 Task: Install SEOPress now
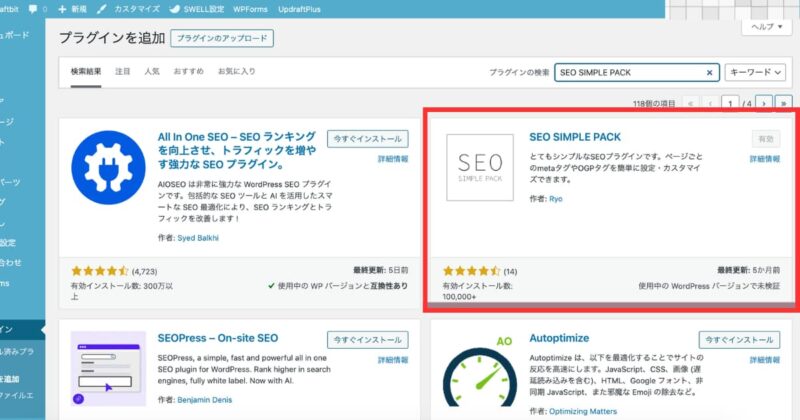tap(367, 340)
